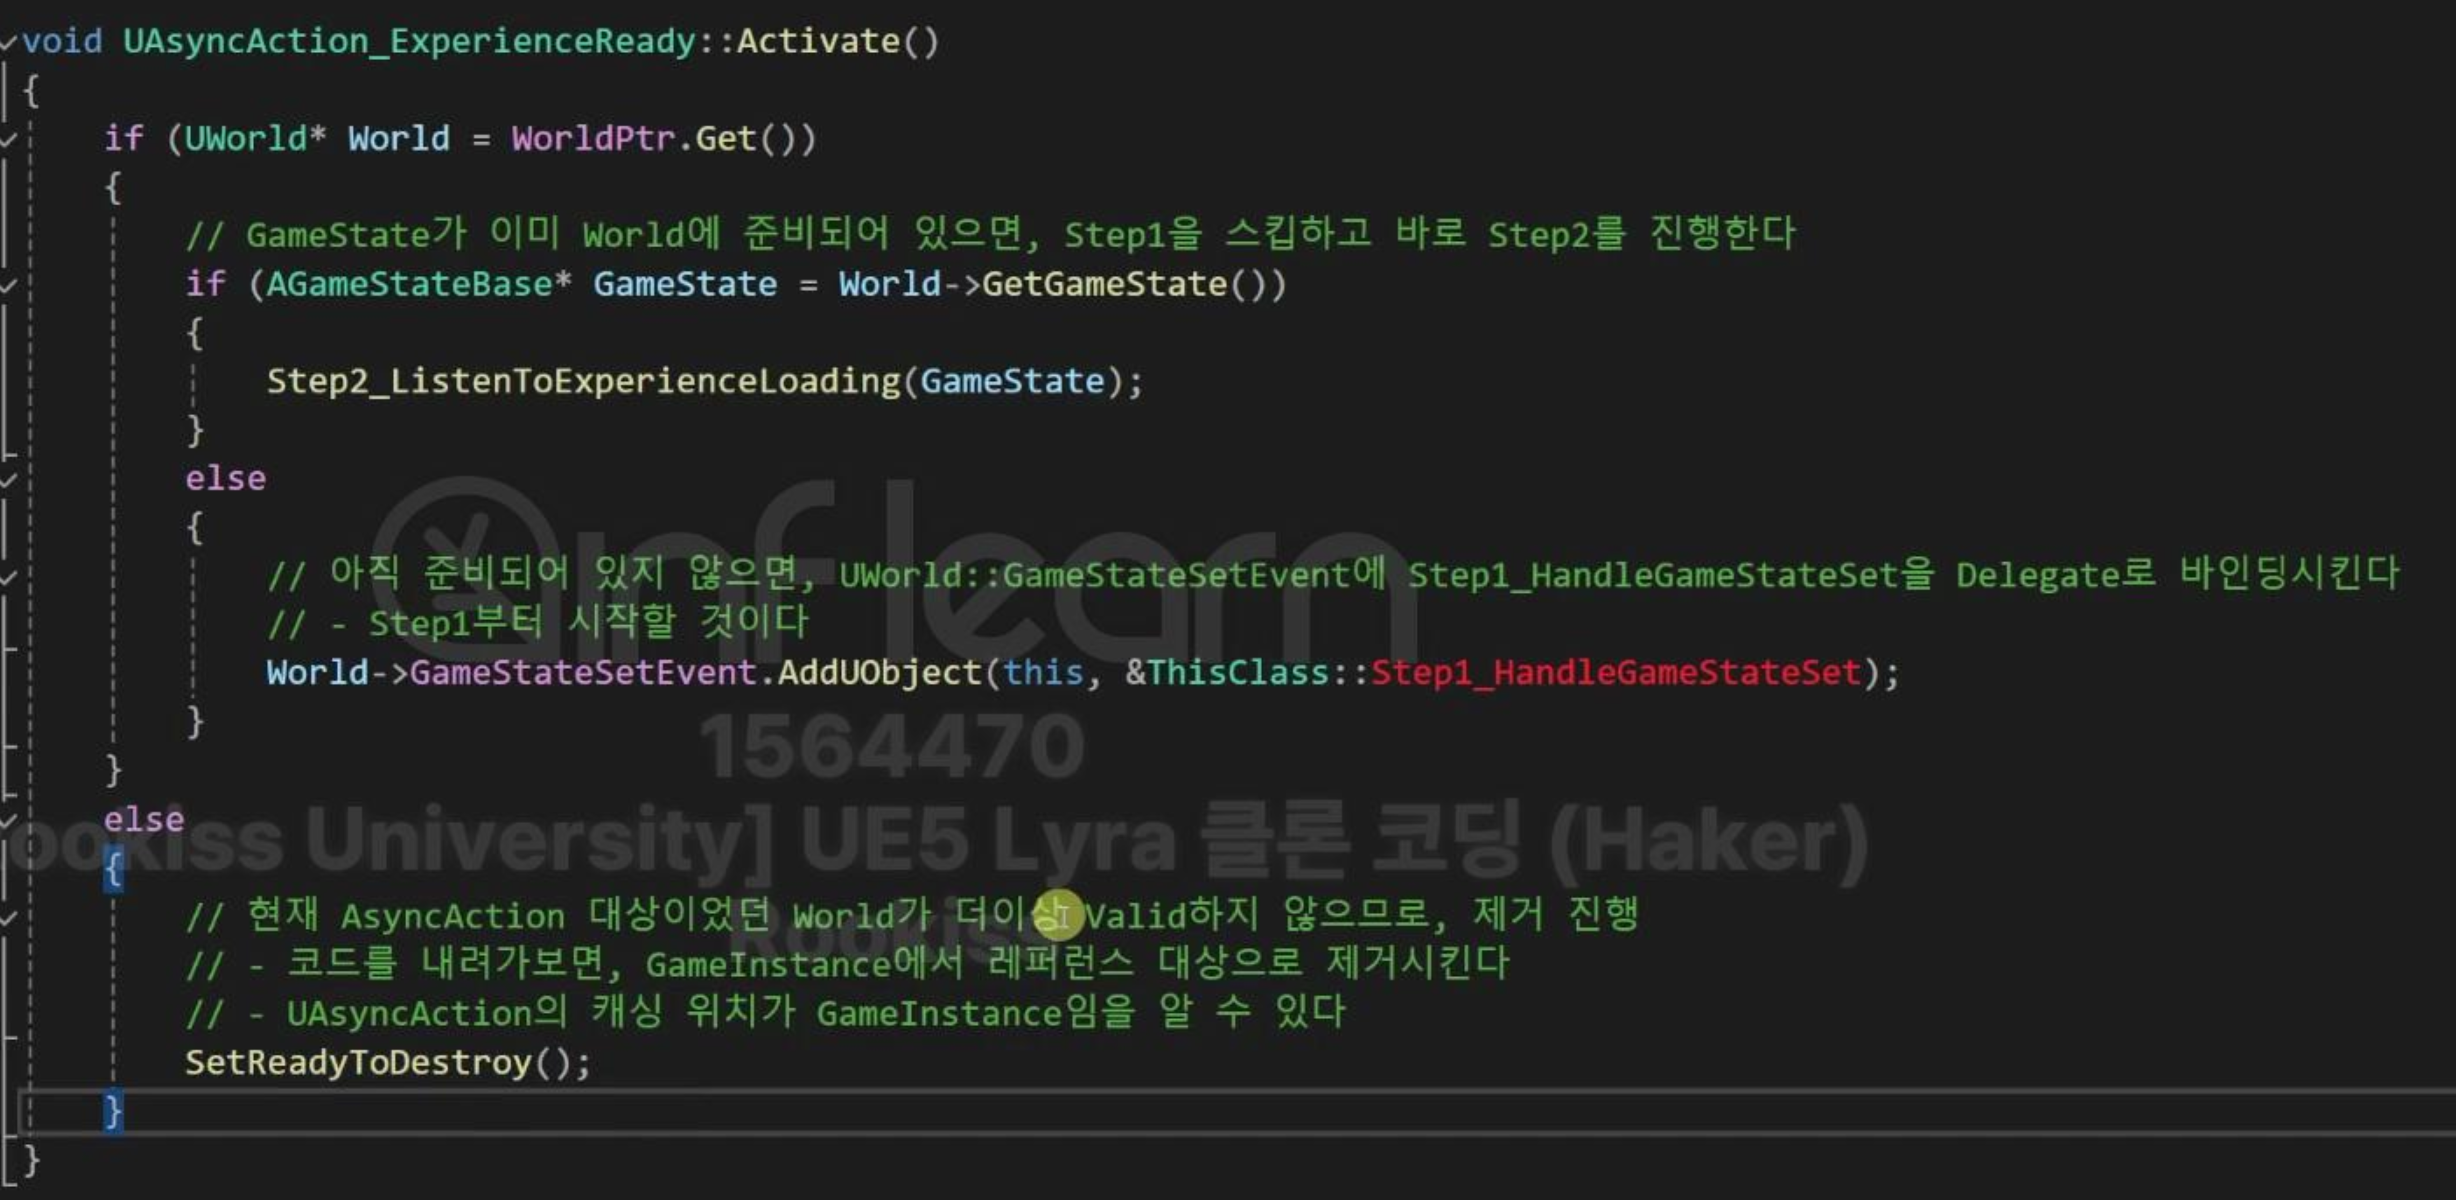Image resolution: width=2456 pixels, height=1200 pixels.
Task: Click the red Step1_HandleGameStateSet identifier
Action: pos(1615,673)
